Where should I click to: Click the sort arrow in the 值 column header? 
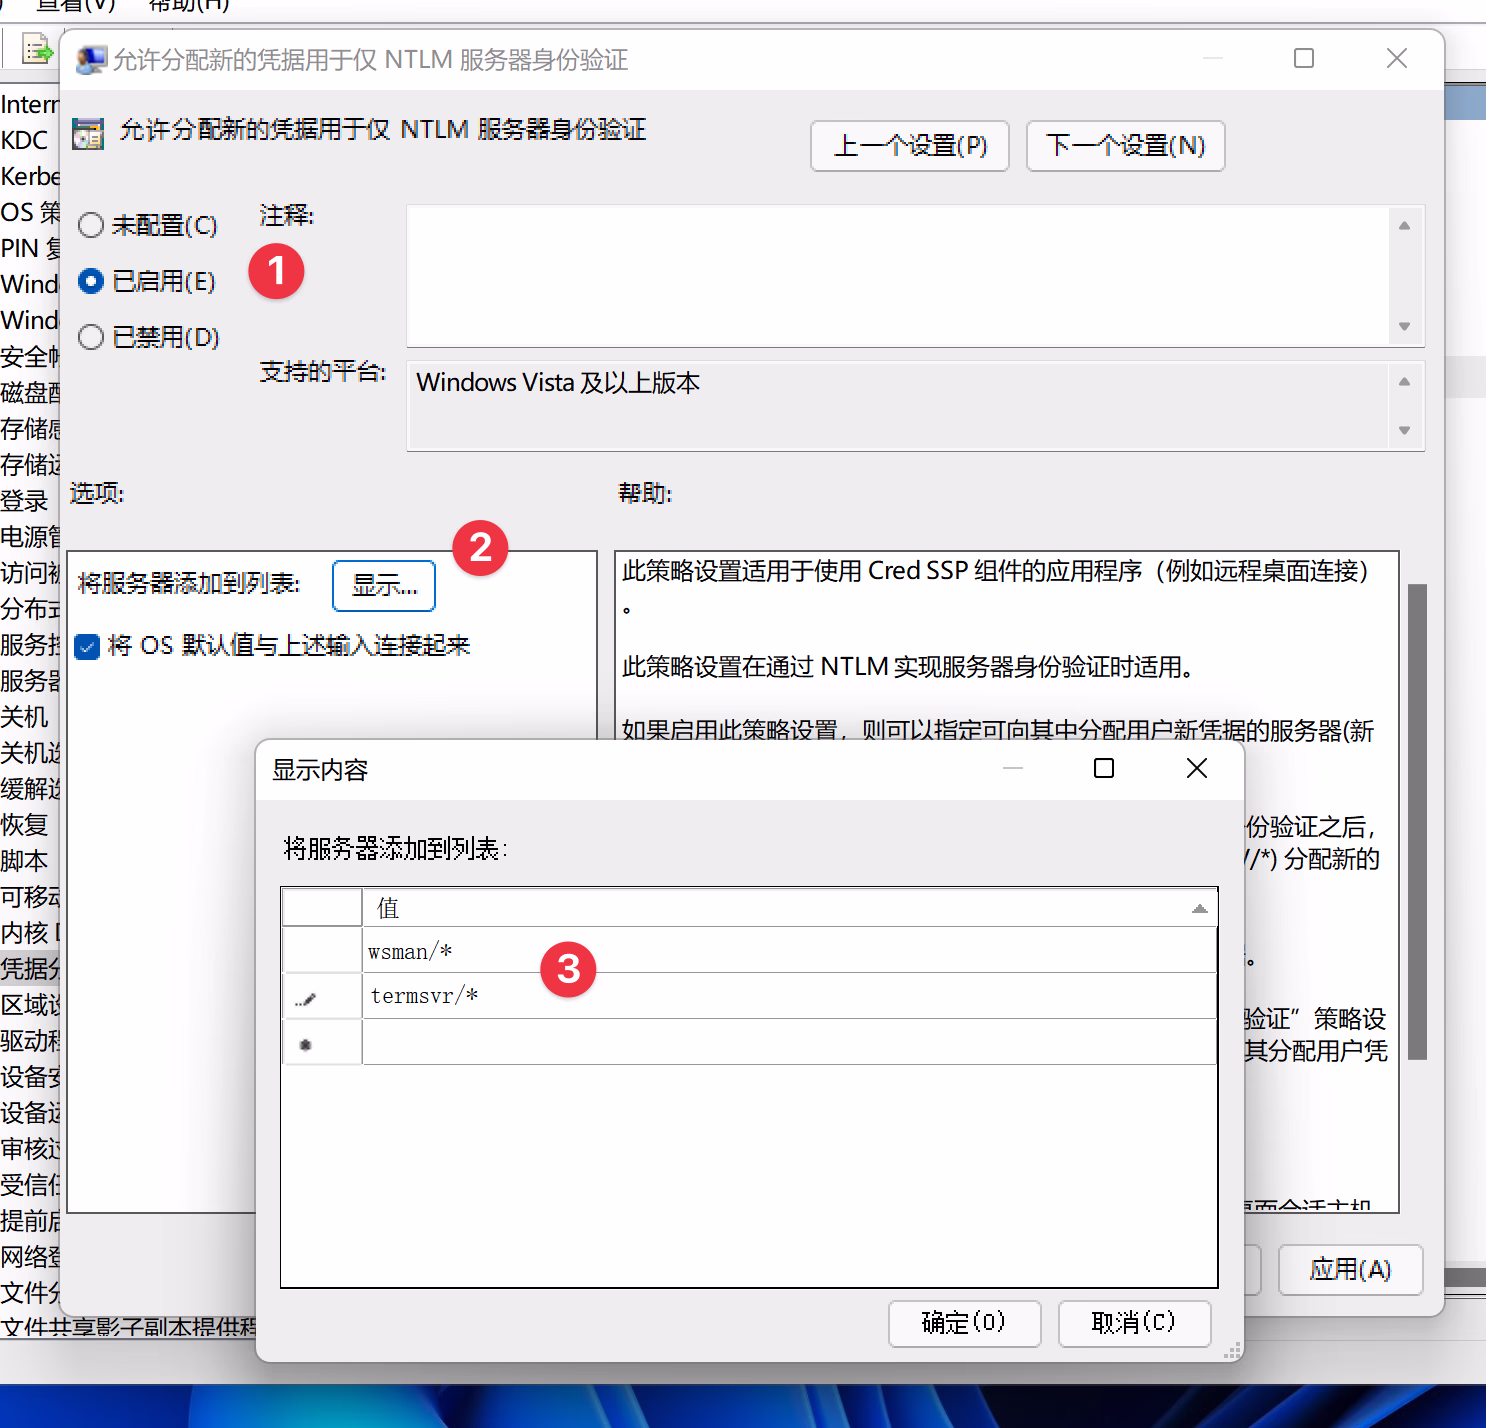click(1199, 909)
